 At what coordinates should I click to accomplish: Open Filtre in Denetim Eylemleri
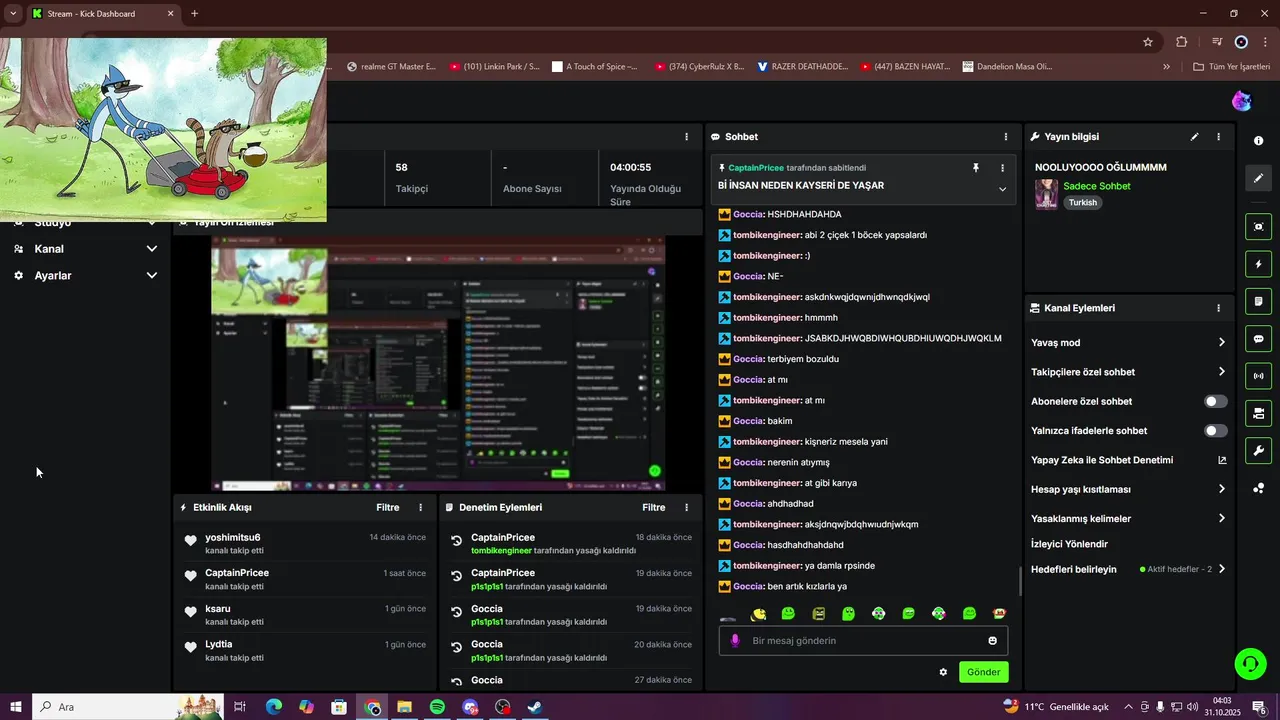pyautogui.click(x=654, y=508)
